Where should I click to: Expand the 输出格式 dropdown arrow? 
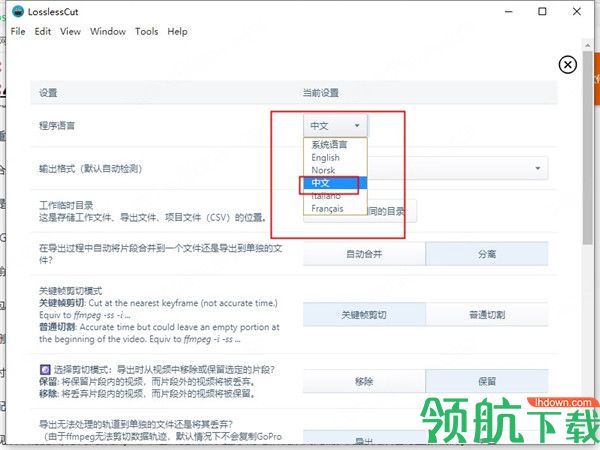pos(538,168)
